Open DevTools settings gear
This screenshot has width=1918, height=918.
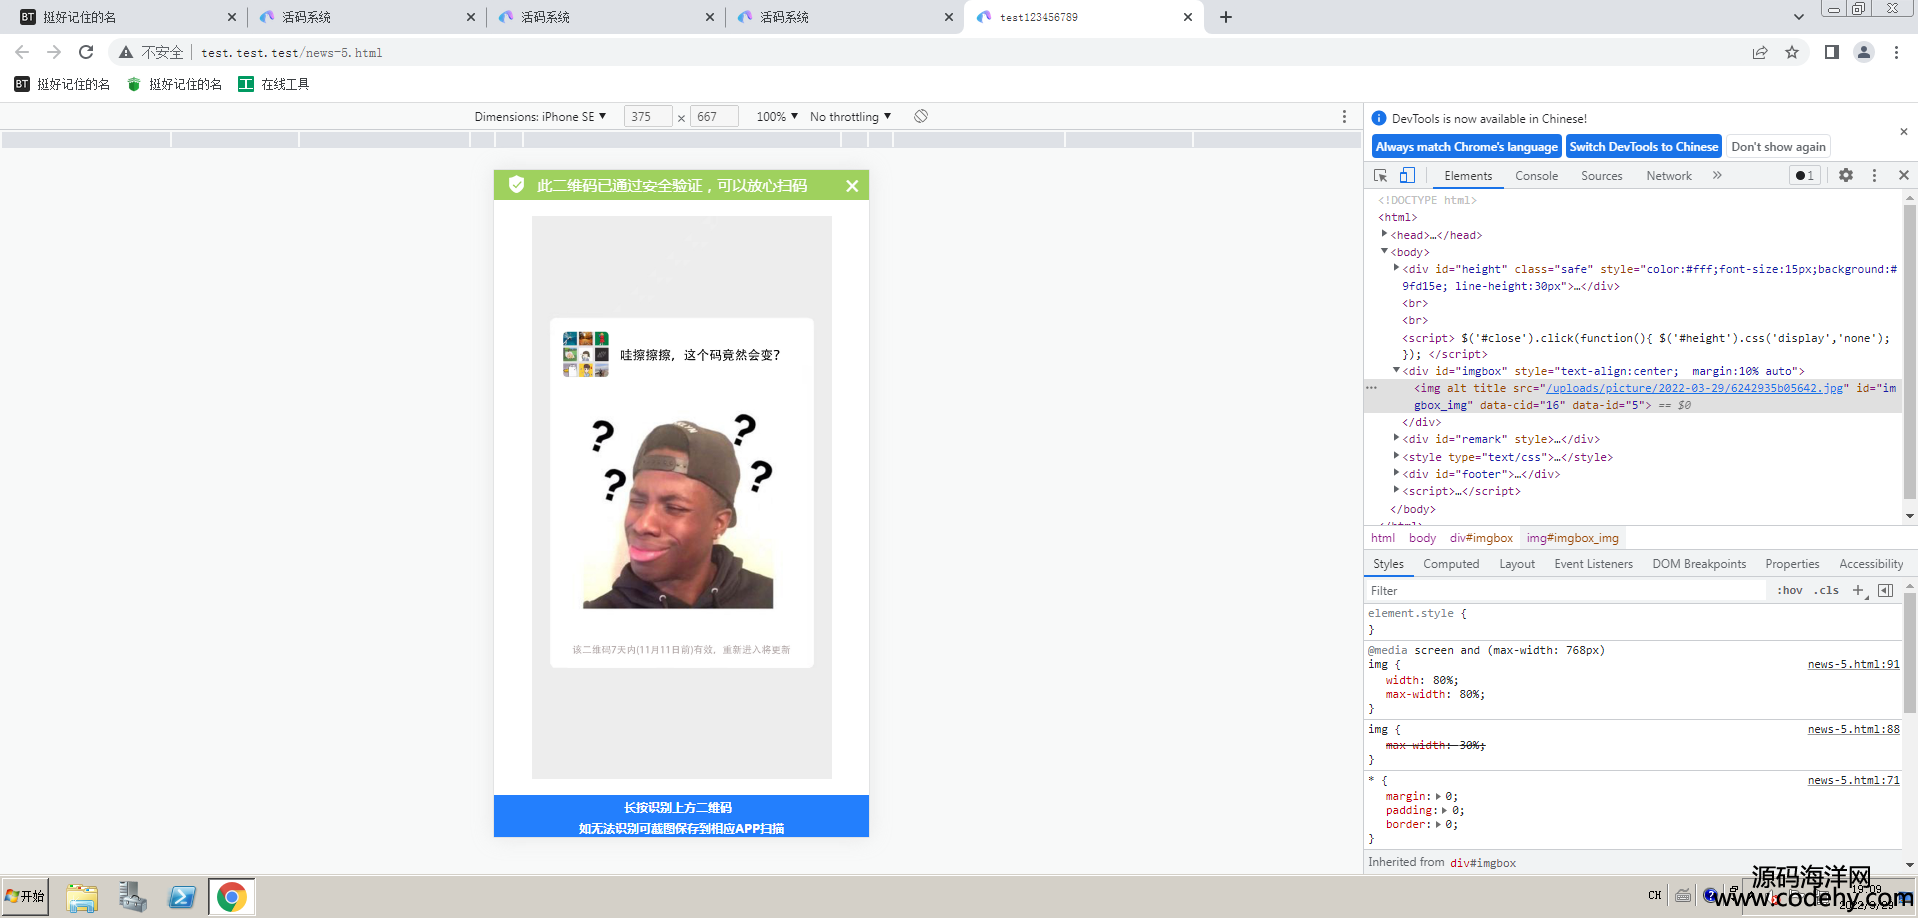(1846, 175)
